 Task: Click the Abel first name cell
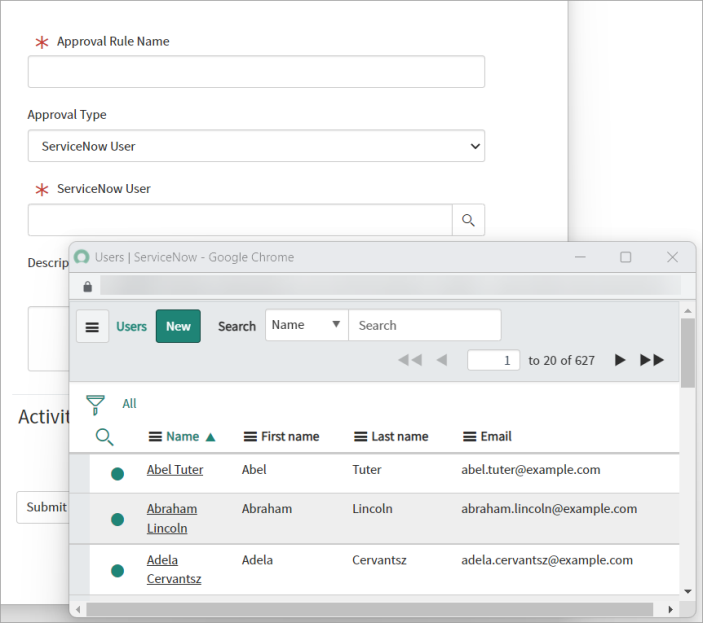254,470
